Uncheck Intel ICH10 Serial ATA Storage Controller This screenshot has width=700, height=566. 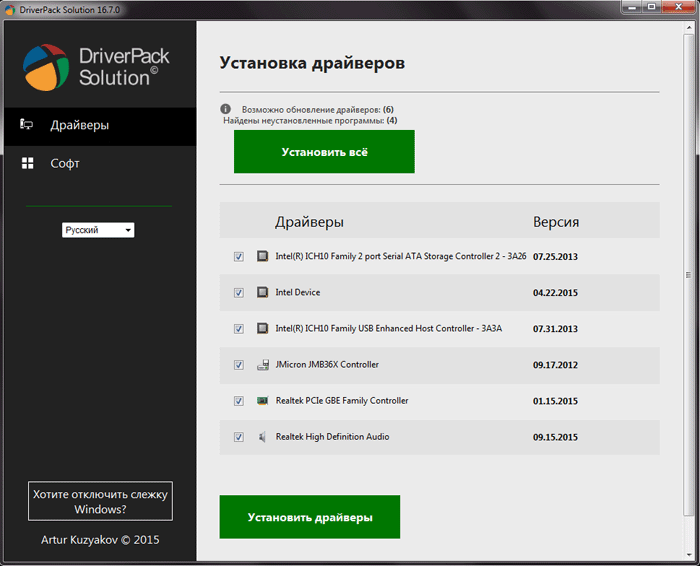coord(239,257)
